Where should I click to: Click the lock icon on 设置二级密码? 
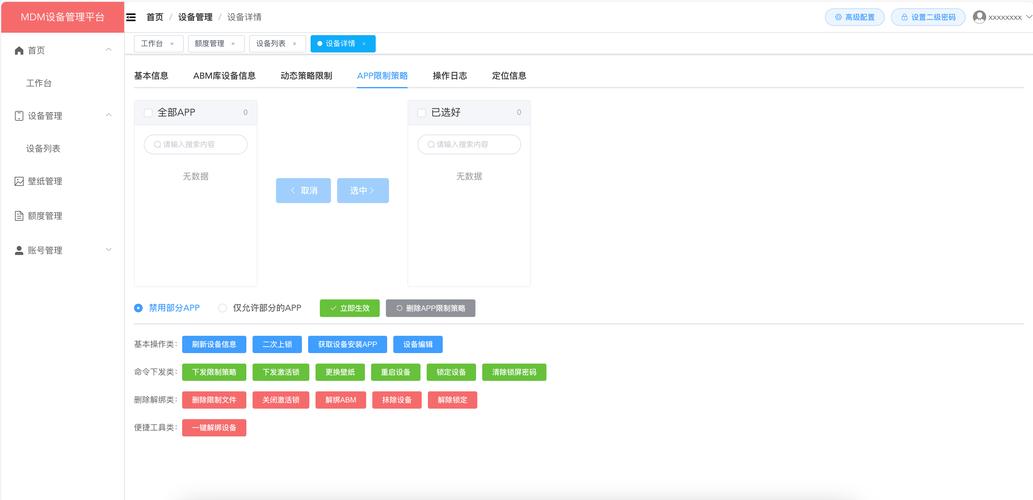904,17
